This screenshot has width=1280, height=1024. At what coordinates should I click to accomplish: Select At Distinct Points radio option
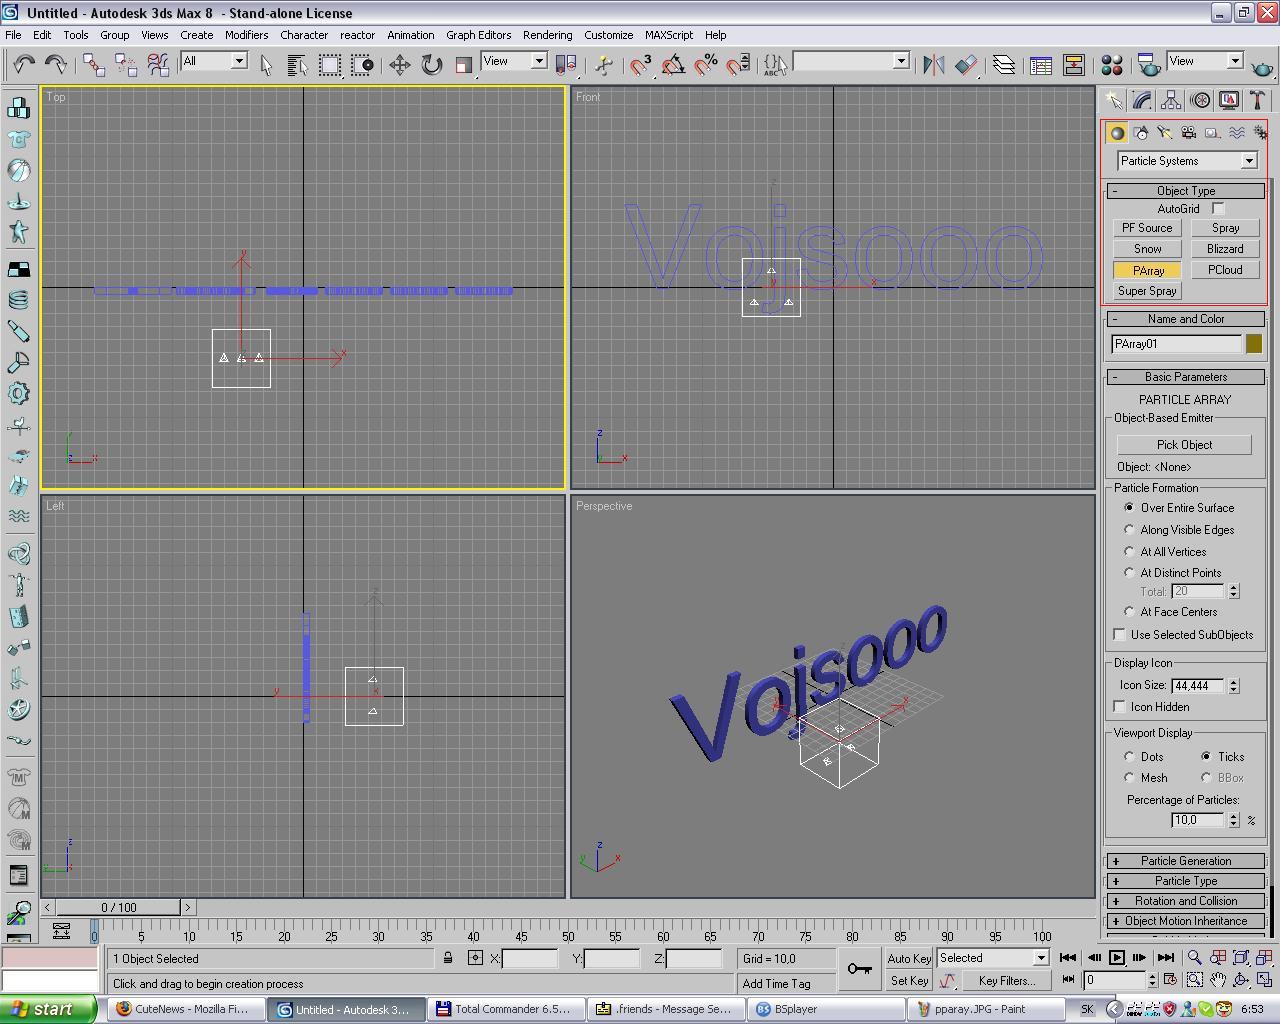click(x=1130, y=573)
